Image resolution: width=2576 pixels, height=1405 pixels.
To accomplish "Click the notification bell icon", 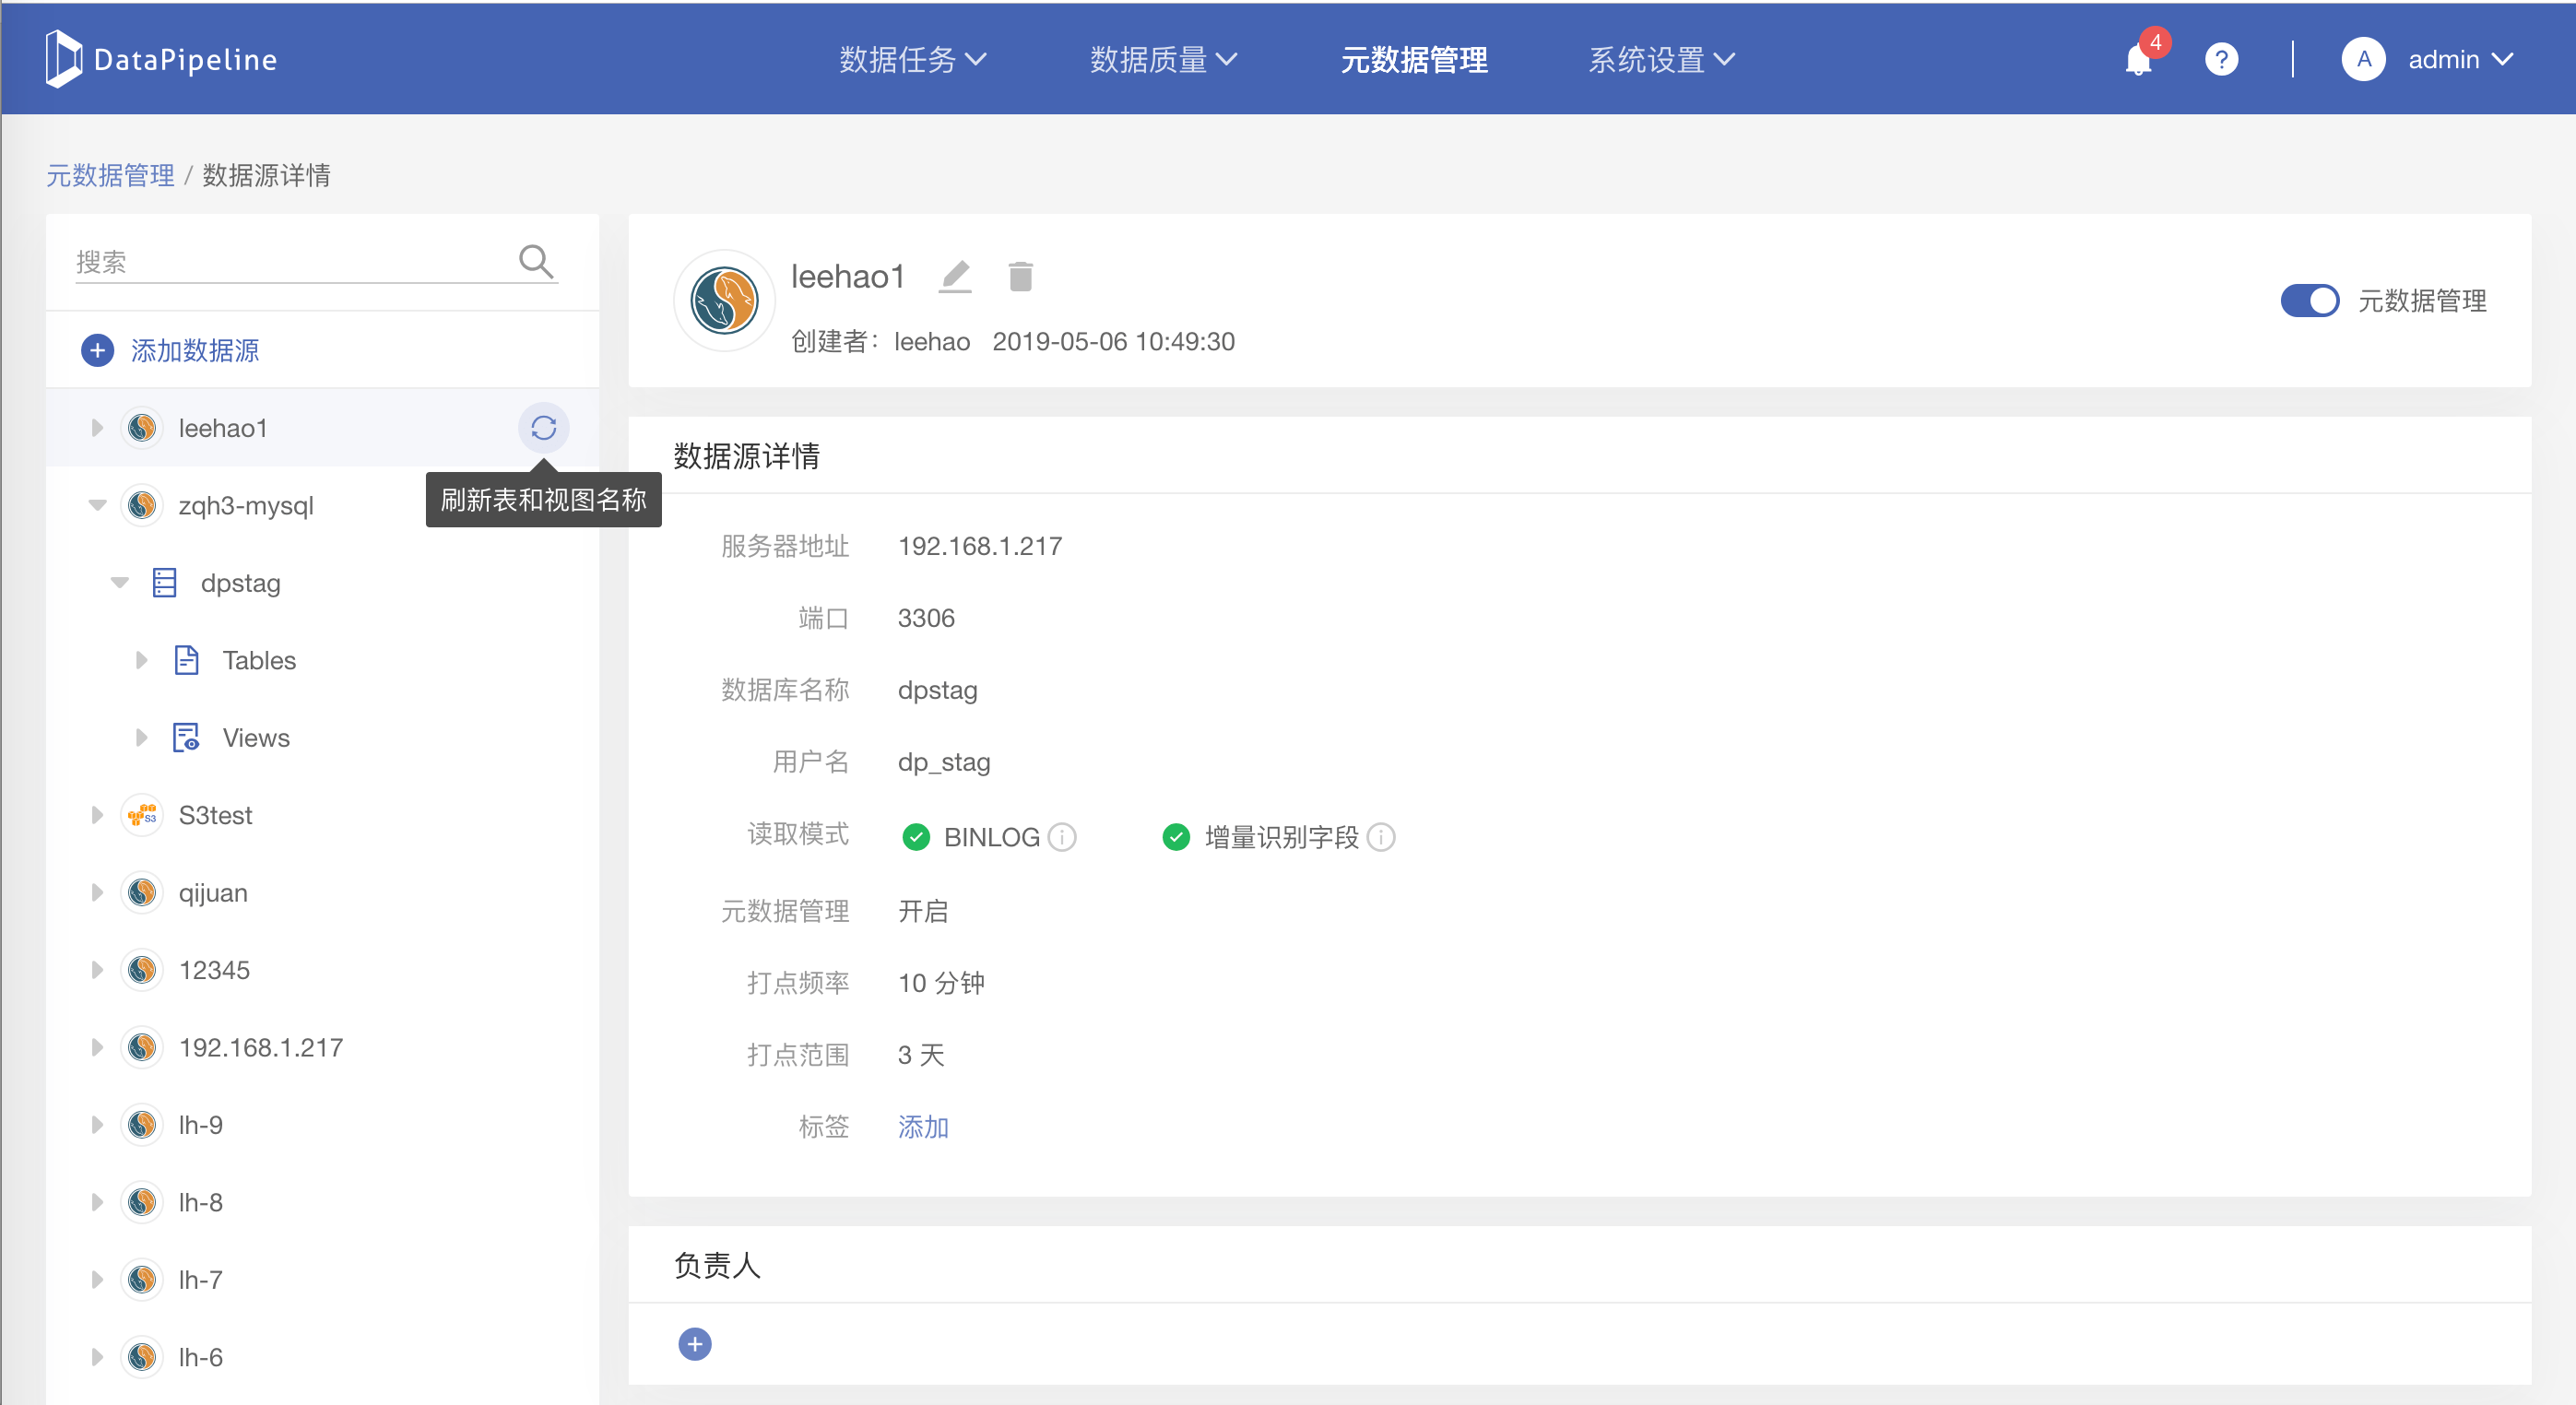I will point(2137,60).
